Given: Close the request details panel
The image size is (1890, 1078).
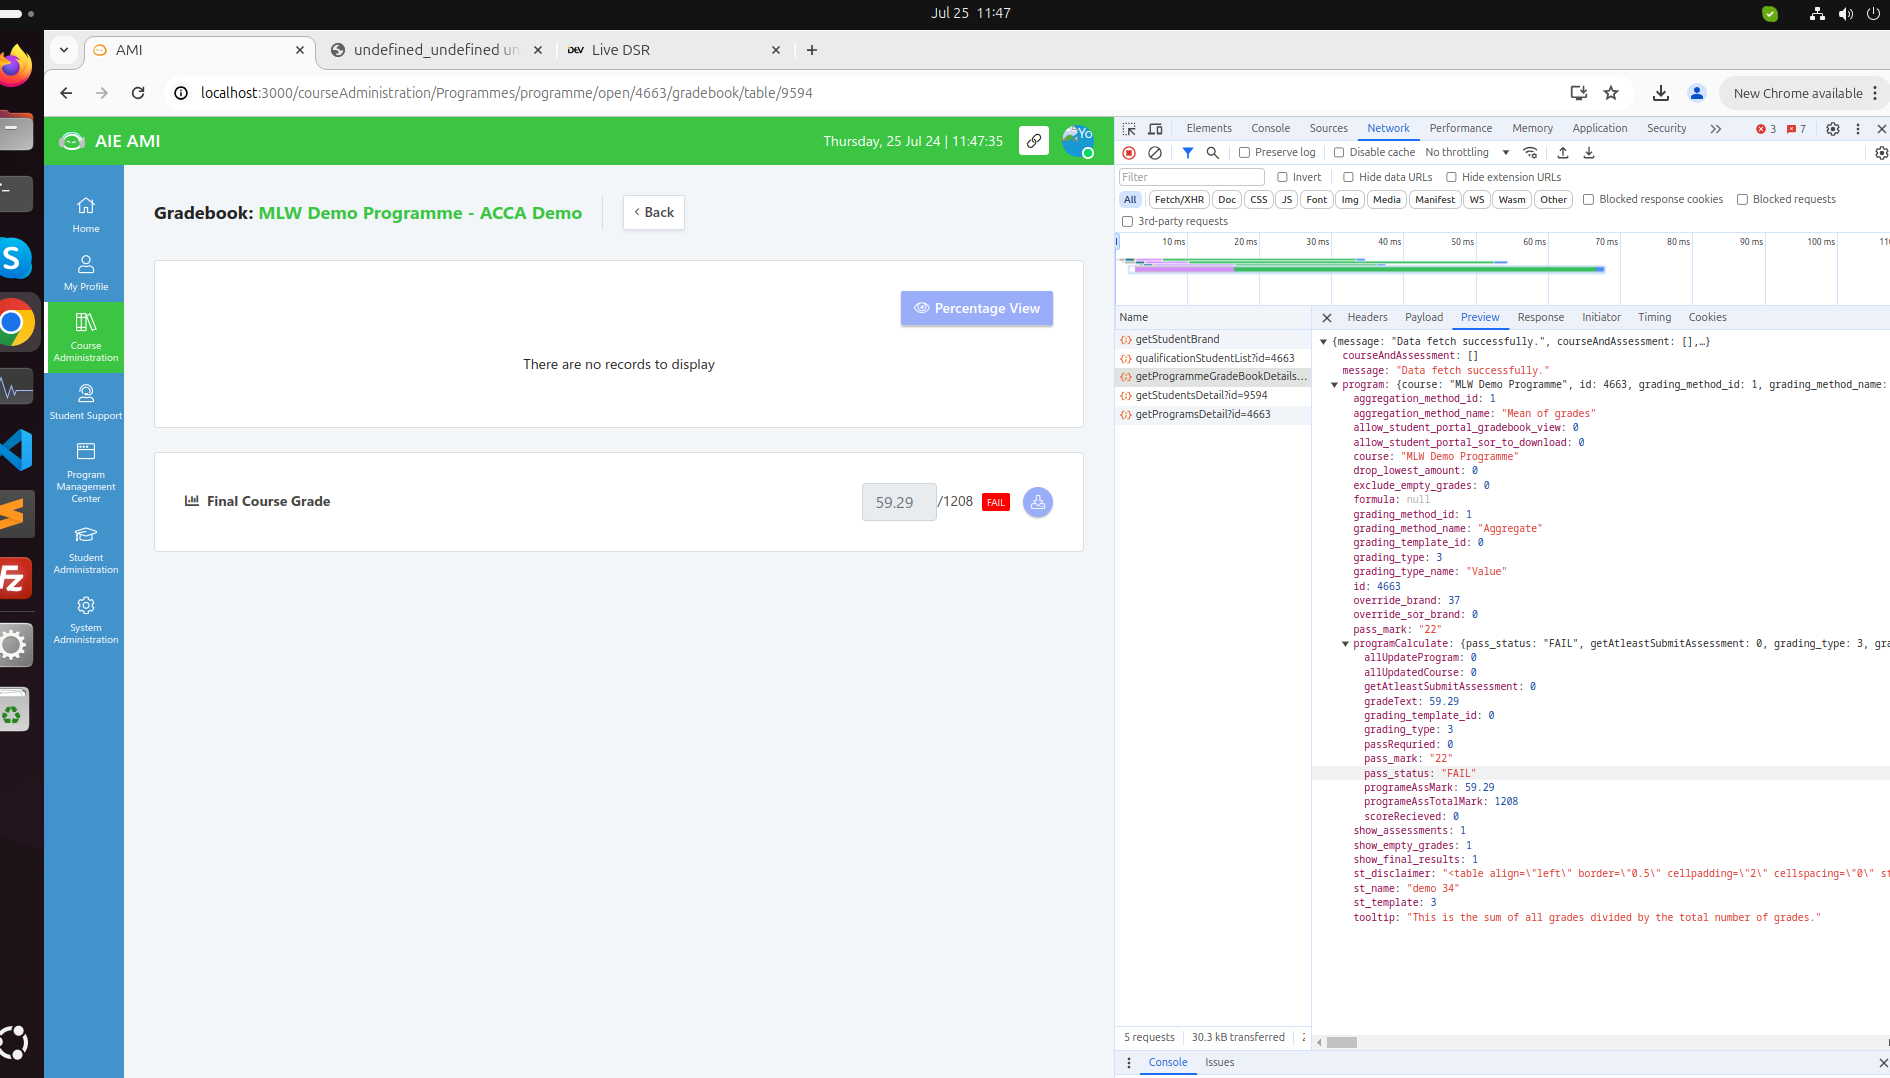Looking at the screenshot, I should [x=1327, y=318].
